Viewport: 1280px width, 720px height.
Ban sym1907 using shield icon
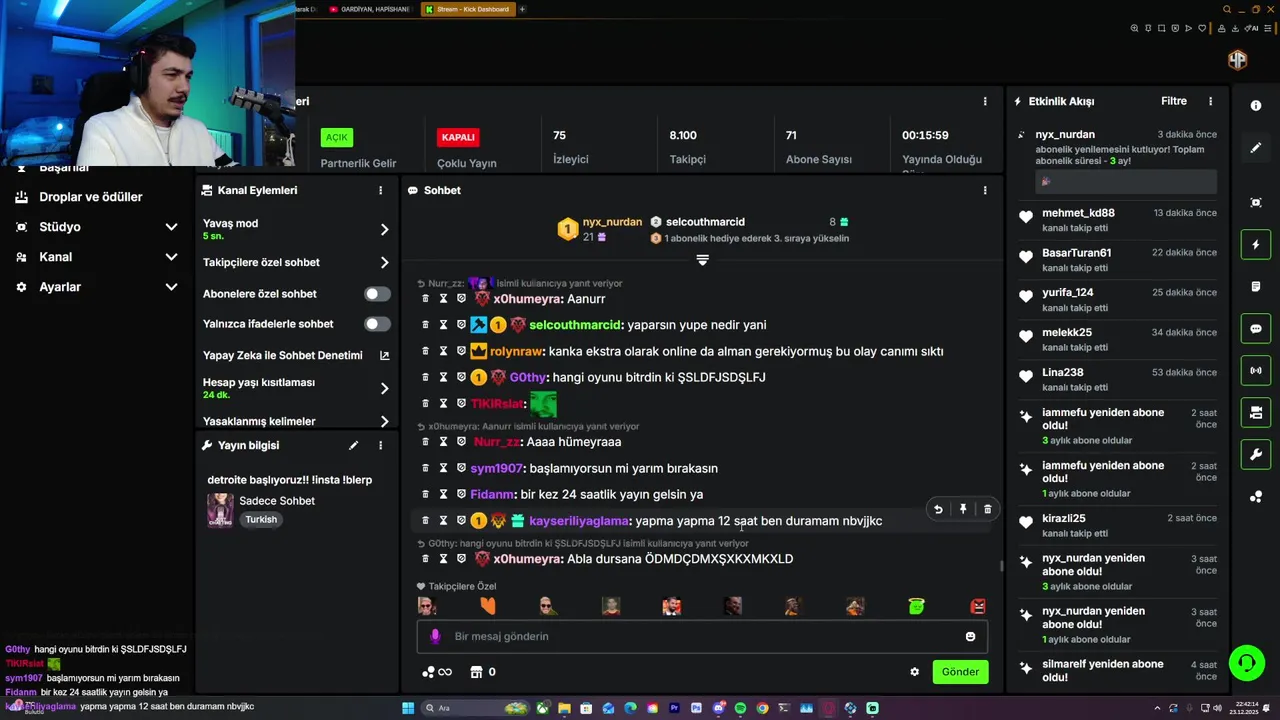click(461, 468)
